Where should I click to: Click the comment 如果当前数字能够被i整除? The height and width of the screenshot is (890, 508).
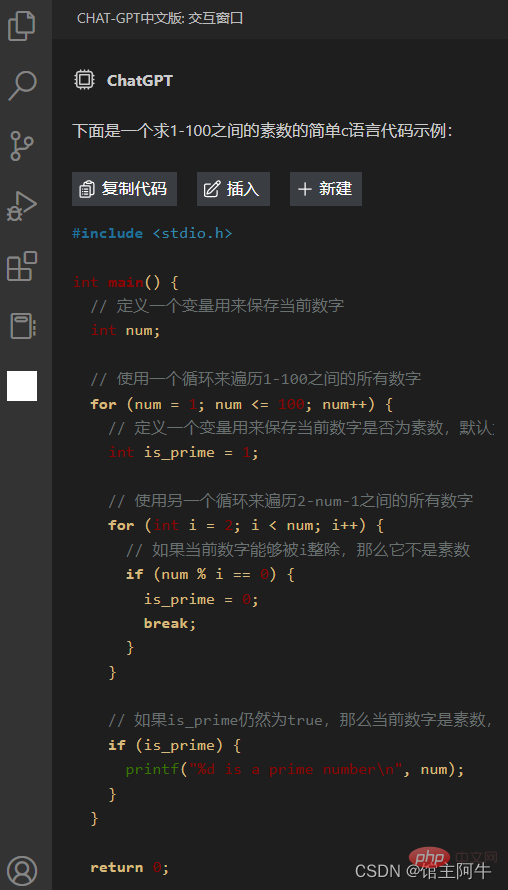[x=298, y=549]
